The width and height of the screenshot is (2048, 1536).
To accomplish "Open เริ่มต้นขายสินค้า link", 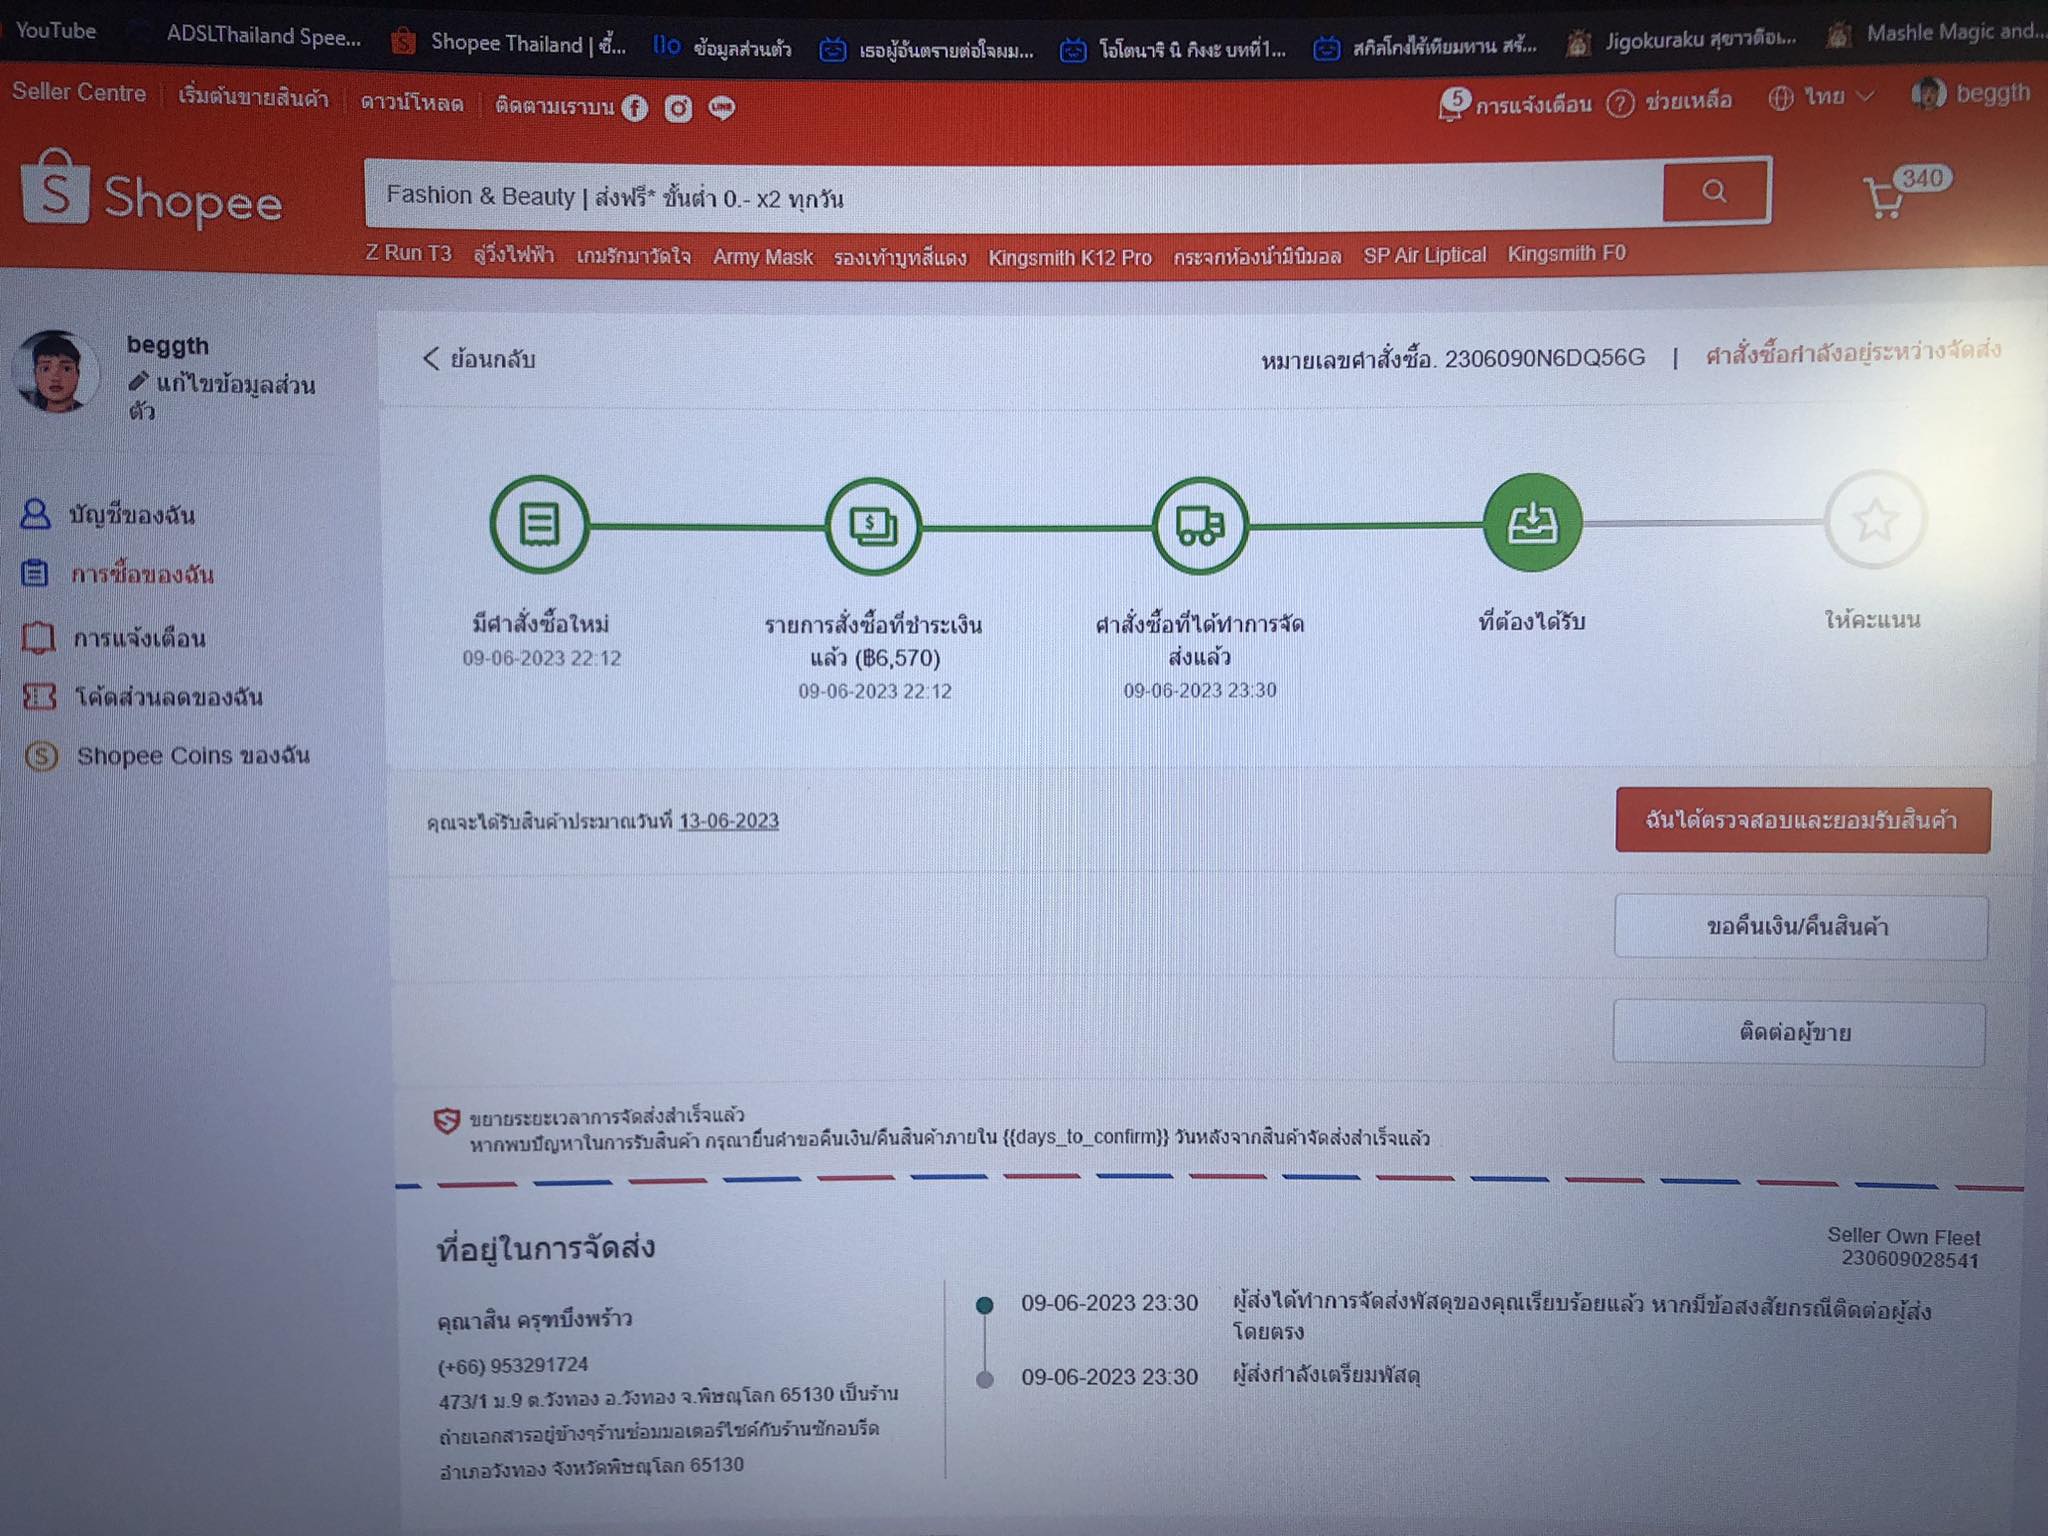I will point(253,97).
